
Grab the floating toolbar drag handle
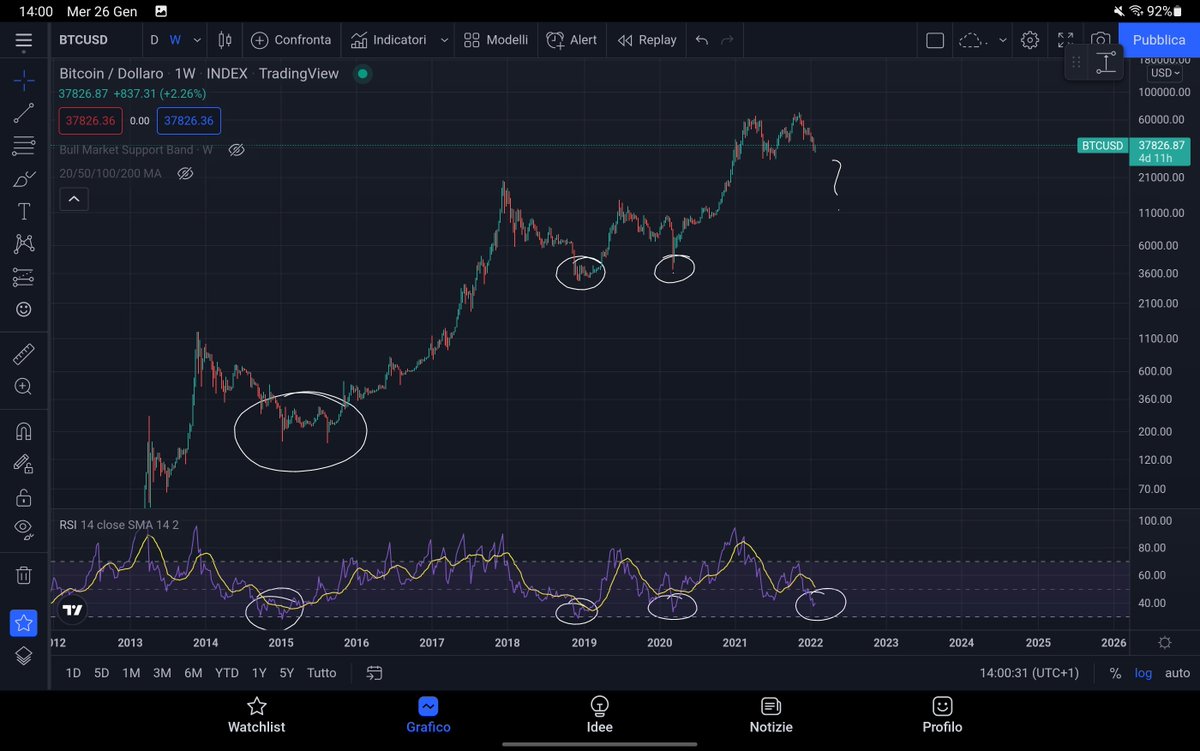1076,62
